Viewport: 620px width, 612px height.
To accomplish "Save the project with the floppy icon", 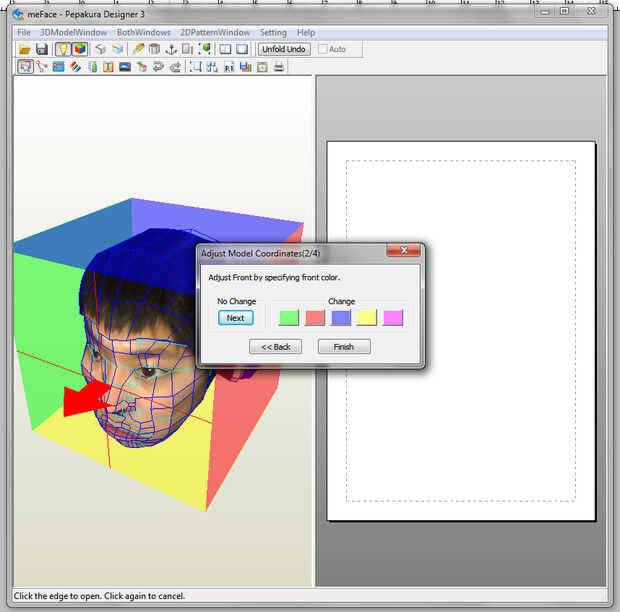I will 42,49.
